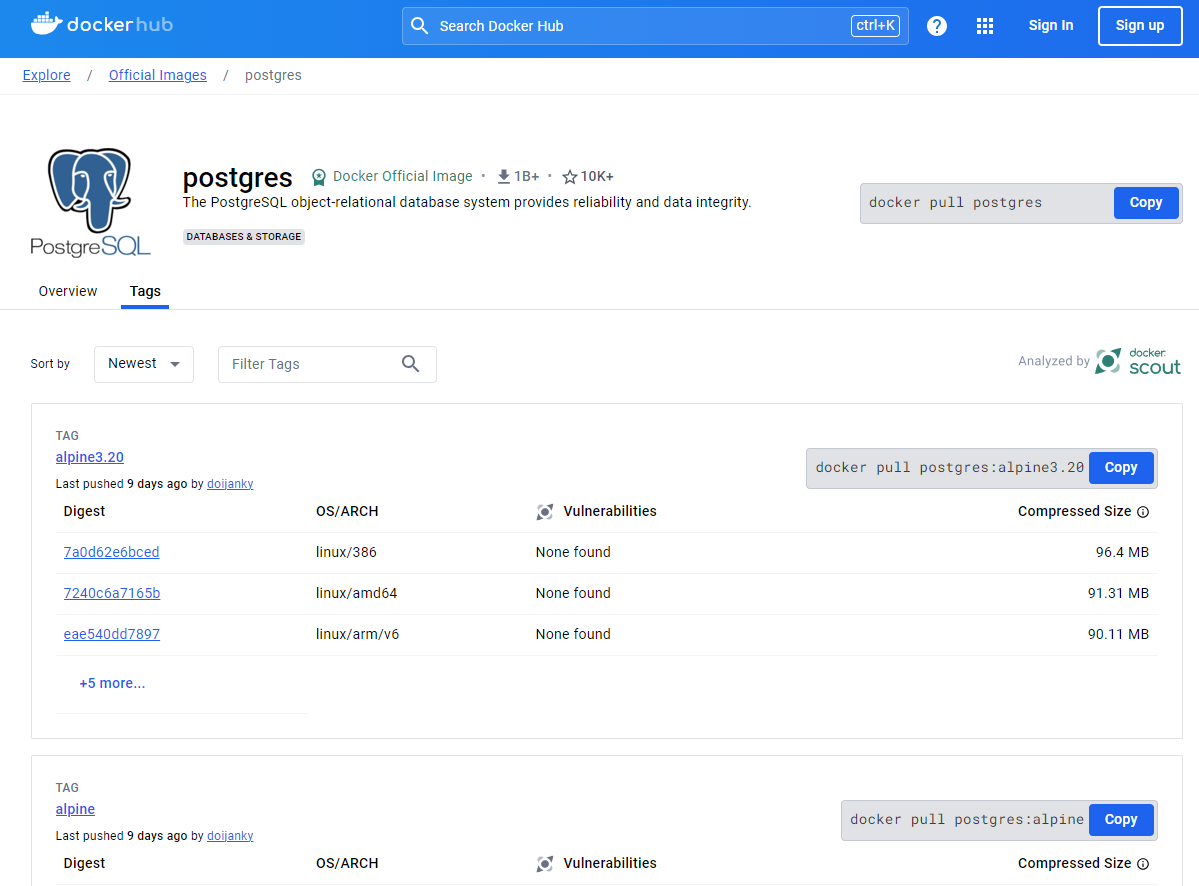Open the apps grid menu icon
1199x886 pixels.
[985, 26]
